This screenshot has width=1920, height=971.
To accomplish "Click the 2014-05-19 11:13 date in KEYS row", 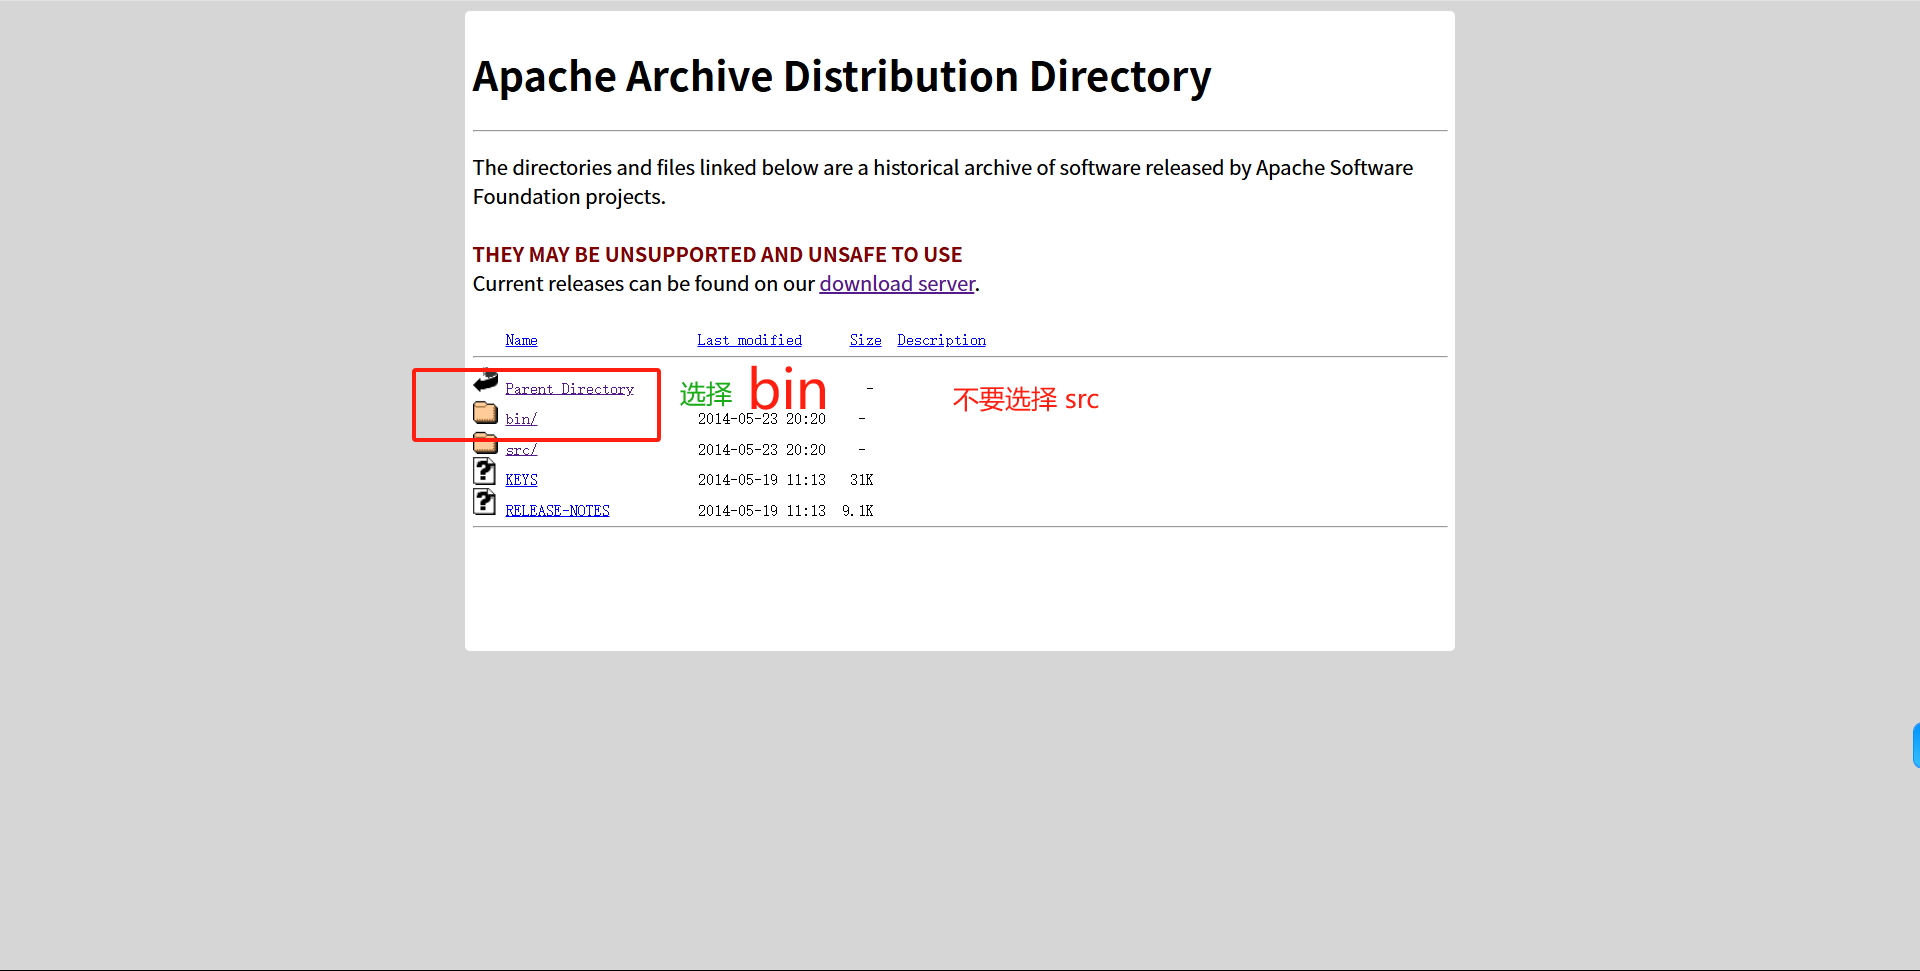I will (761, 480).
